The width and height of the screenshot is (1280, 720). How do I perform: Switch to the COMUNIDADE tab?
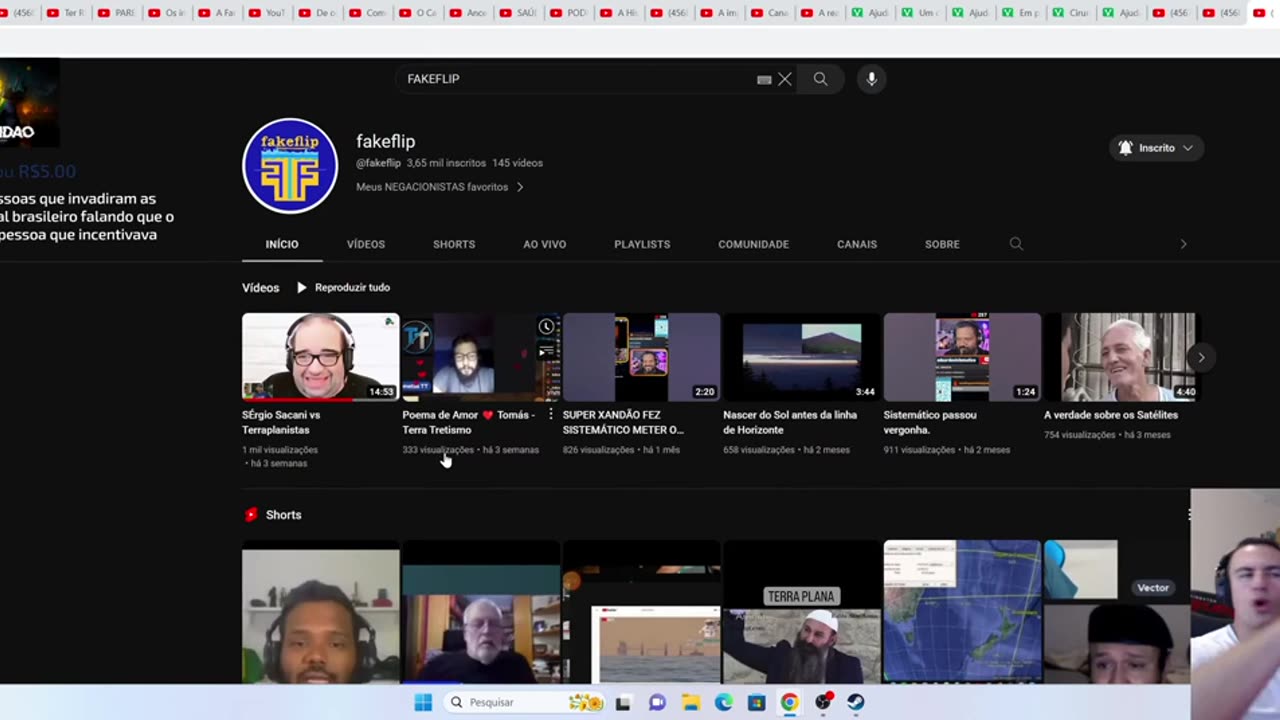[753, 244]
